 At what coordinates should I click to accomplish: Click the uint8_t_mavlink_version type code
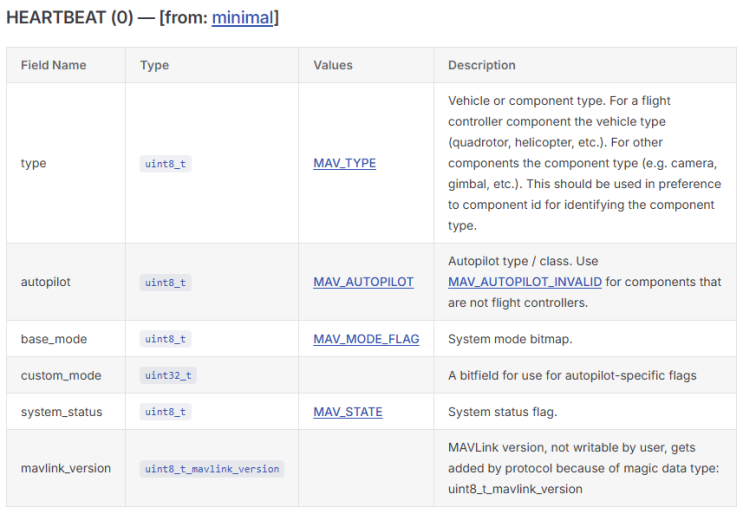[x=212, y=469]
